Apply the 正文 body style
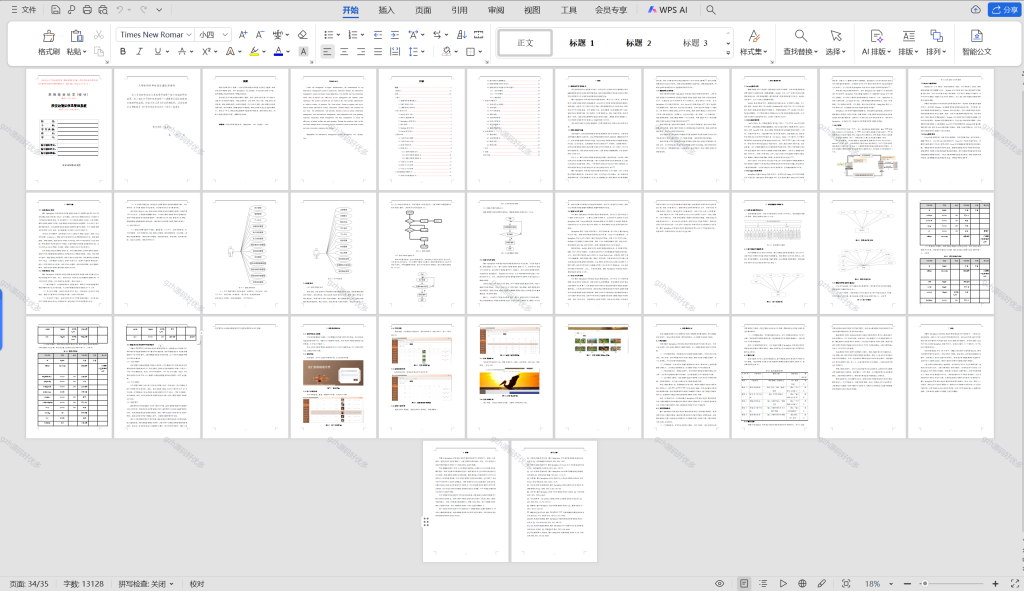1024x591 pixels. (x=525, y=42)
